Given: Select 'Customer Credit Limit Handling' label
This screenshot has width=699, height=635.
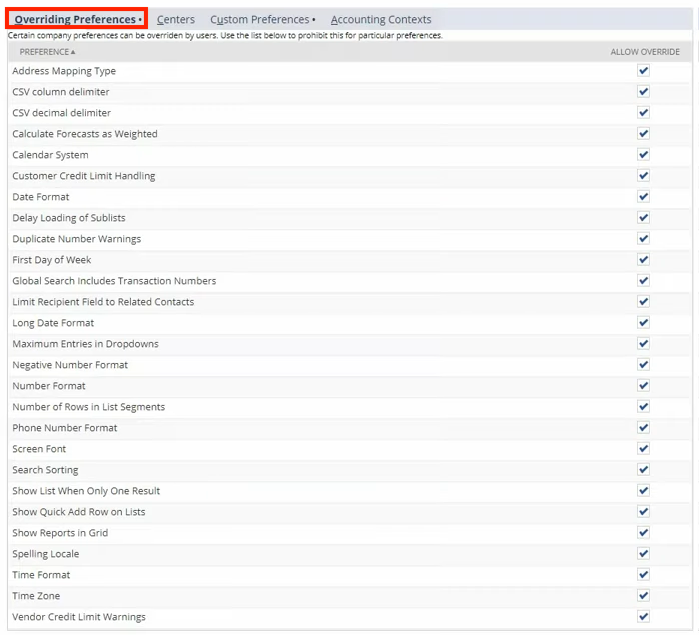Looking at the screenshot, I should pos(84,176).
